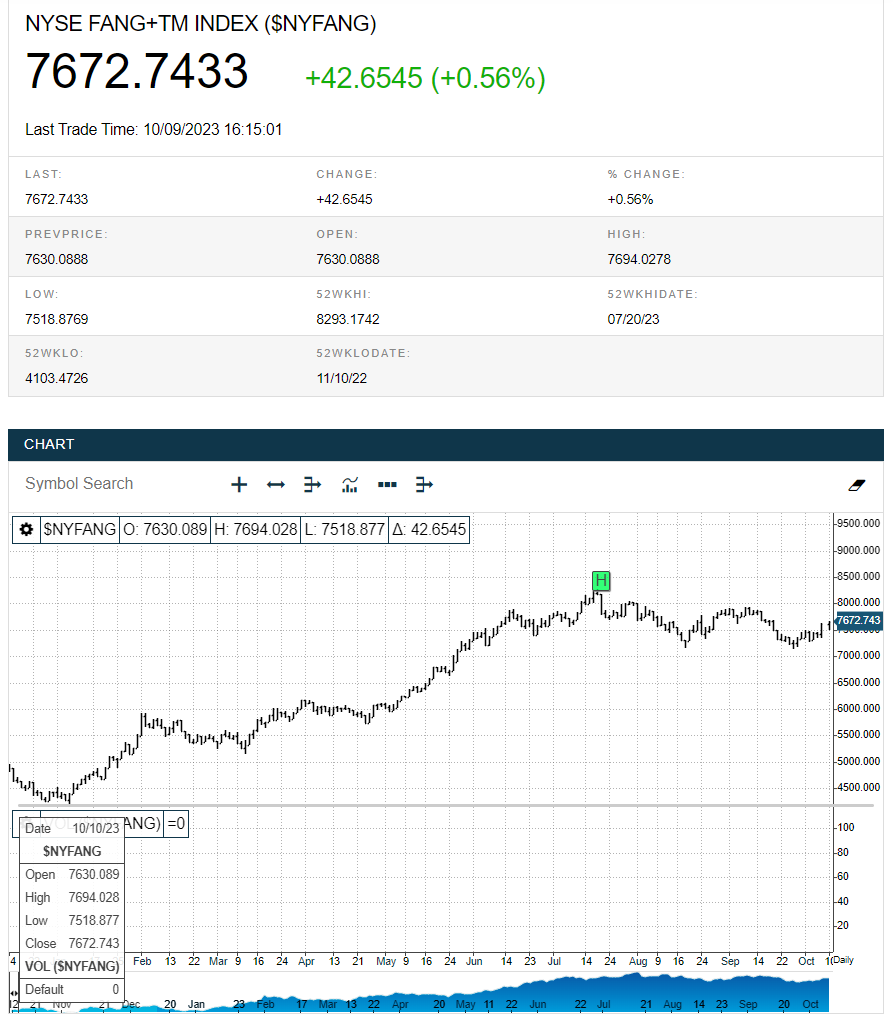Open chart settings gear icon
Image resolution: width=893 pixels, height=1030 pixels.
click(26, 529)
